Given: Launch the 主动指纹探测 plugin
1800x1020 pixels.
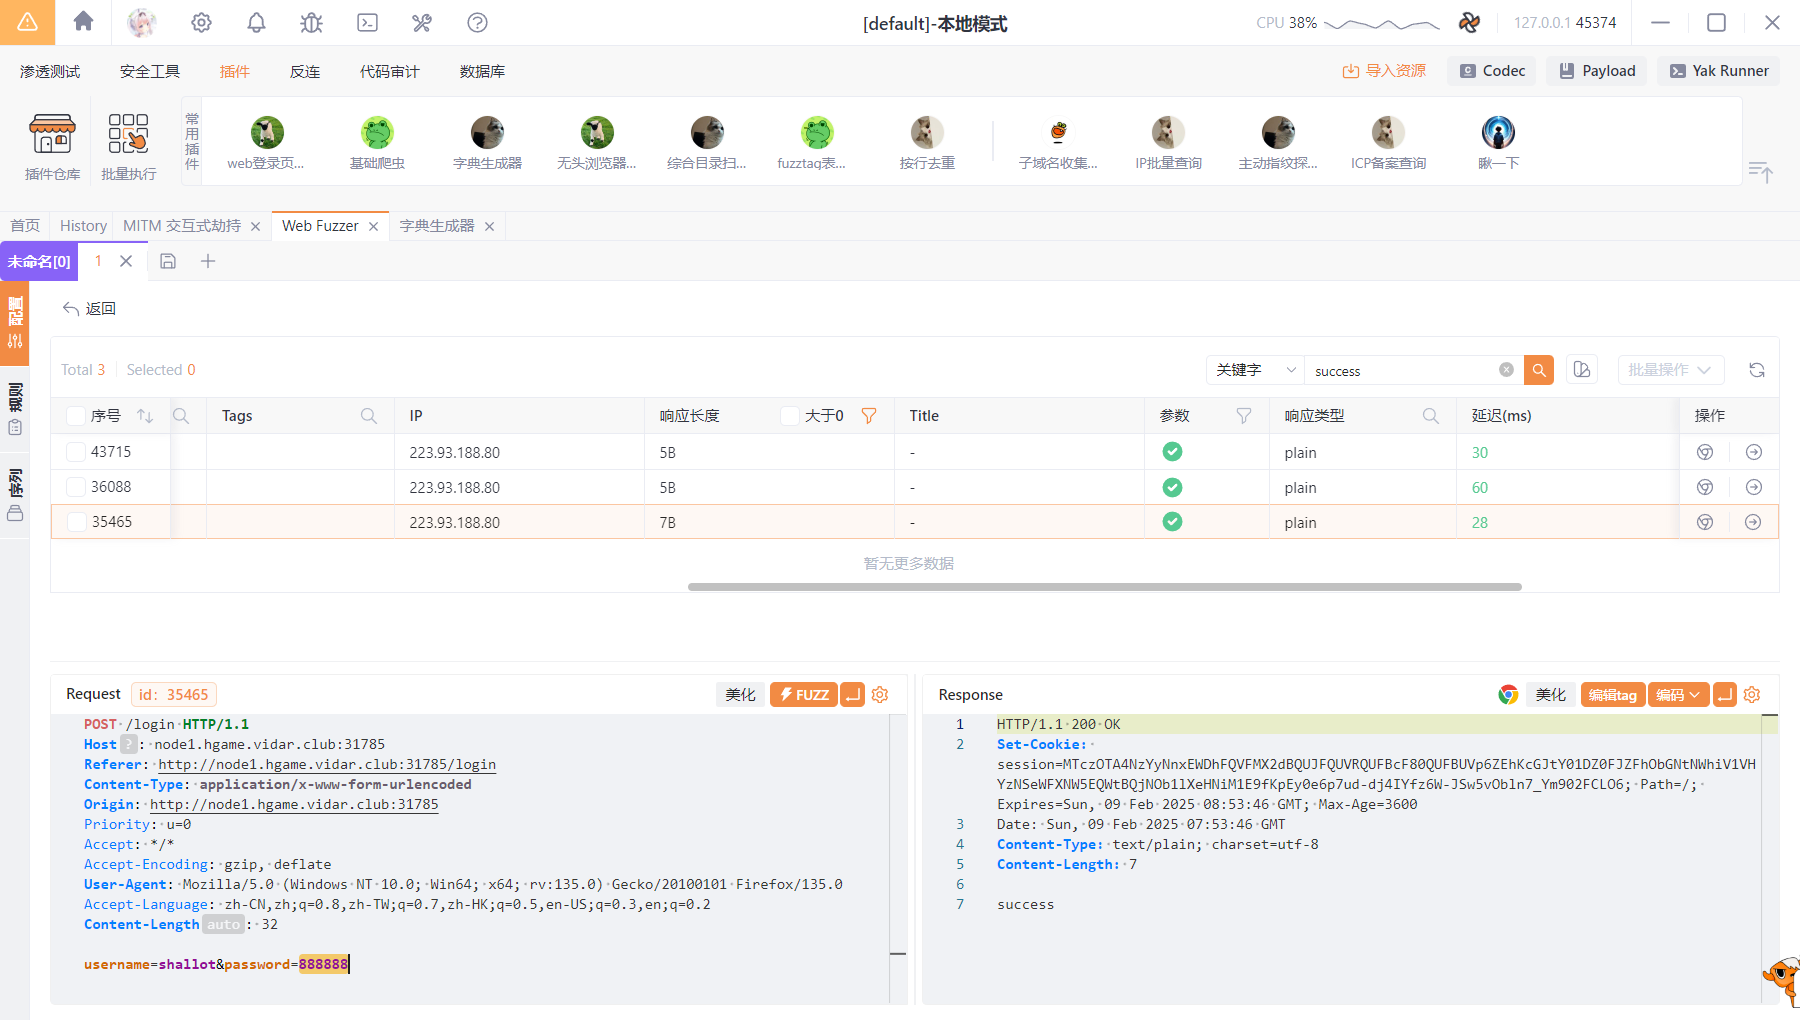Looking at the screenshot, I should coord(1278,143).
